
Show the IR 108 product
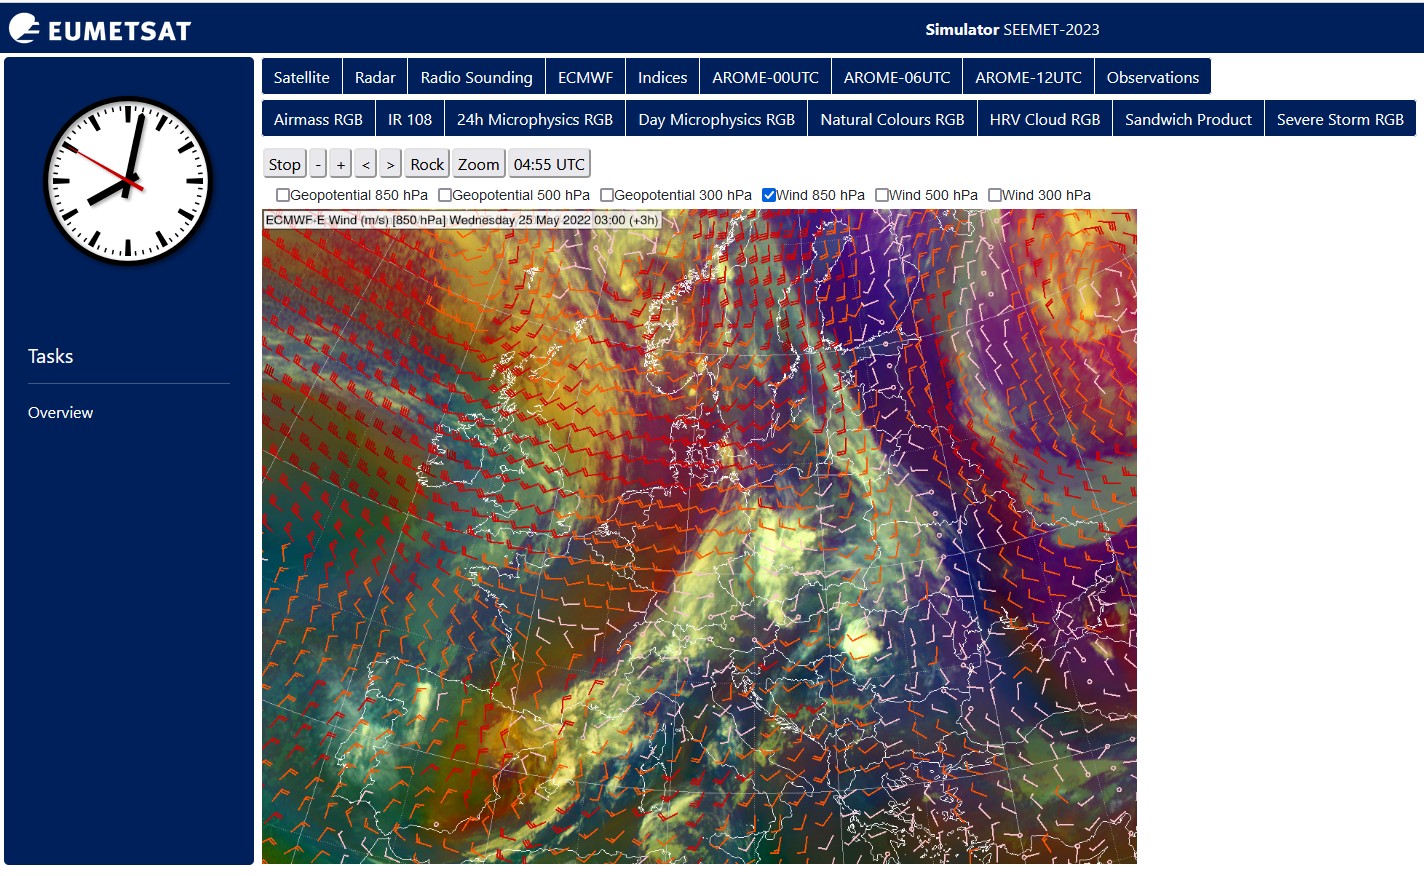(x=410, y=119)
